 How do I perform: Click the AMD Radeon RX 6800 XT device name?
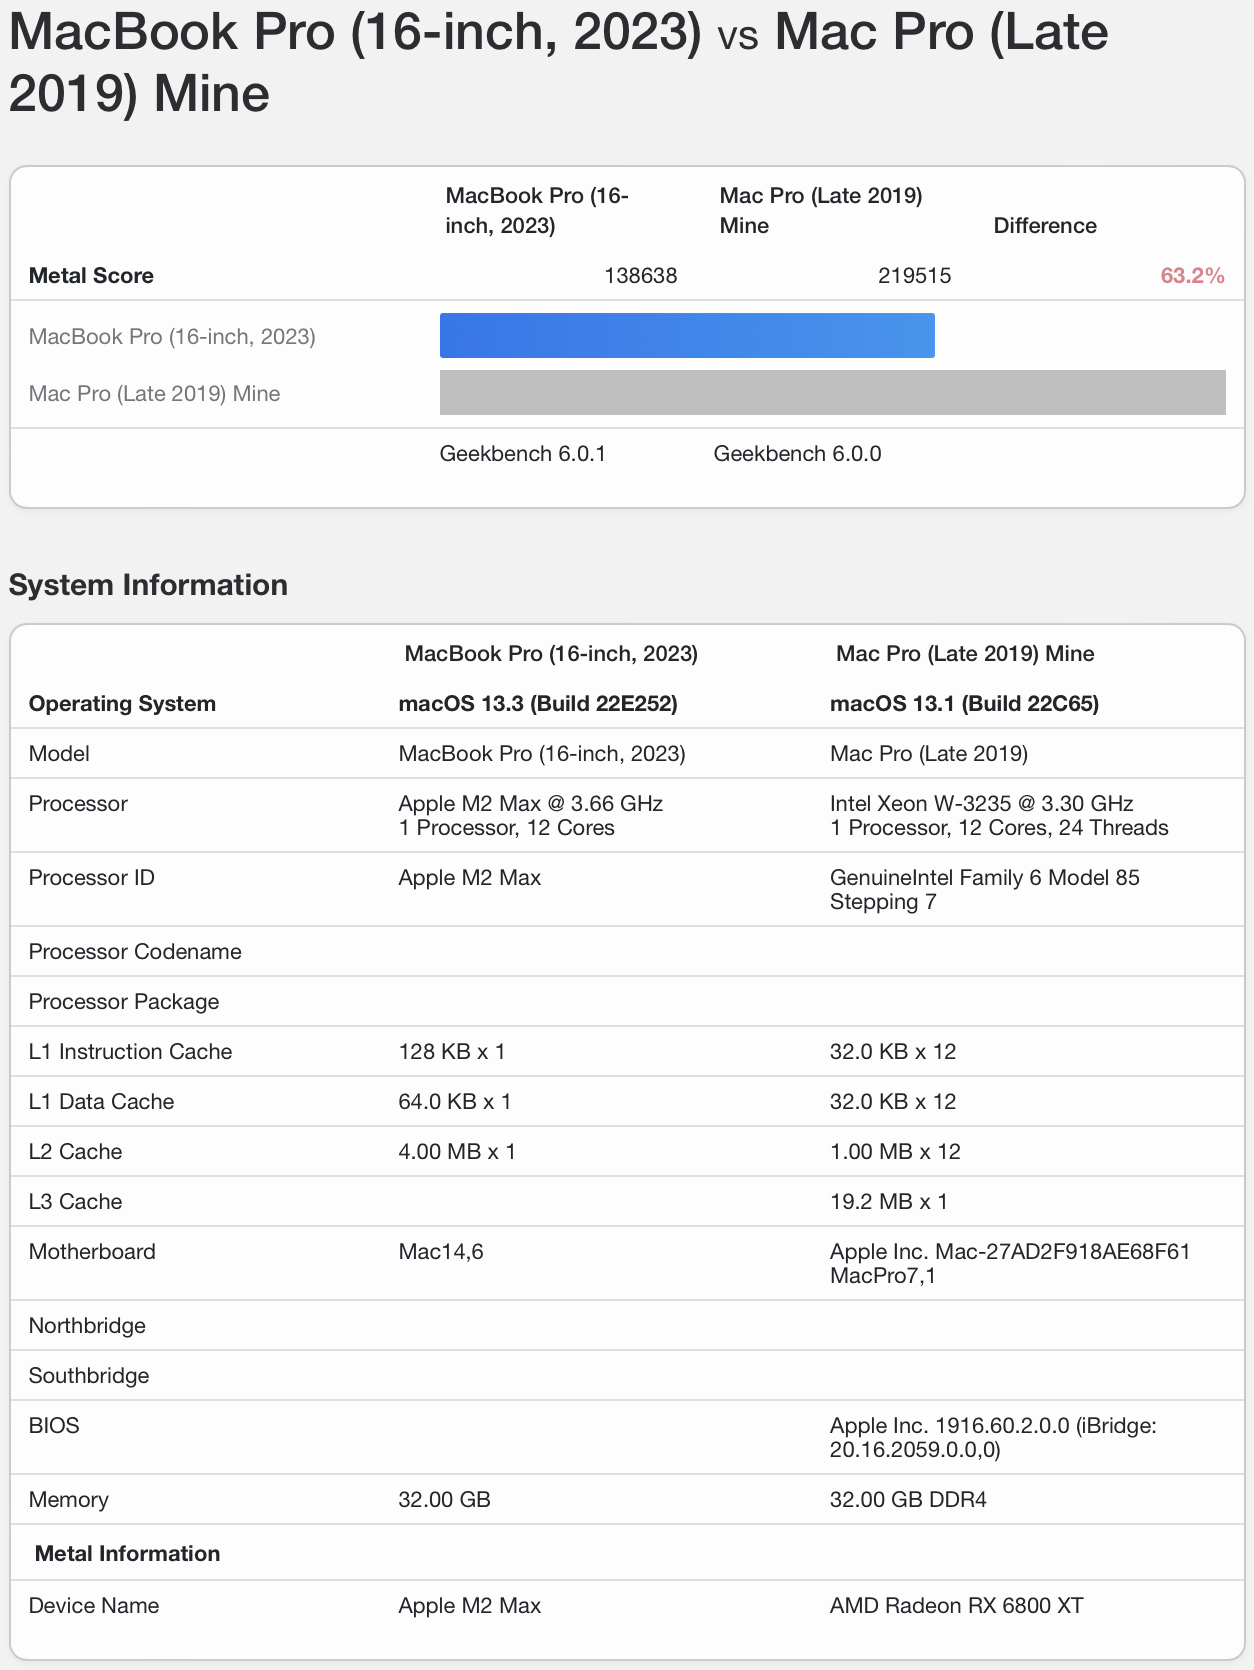[956, 1606]
